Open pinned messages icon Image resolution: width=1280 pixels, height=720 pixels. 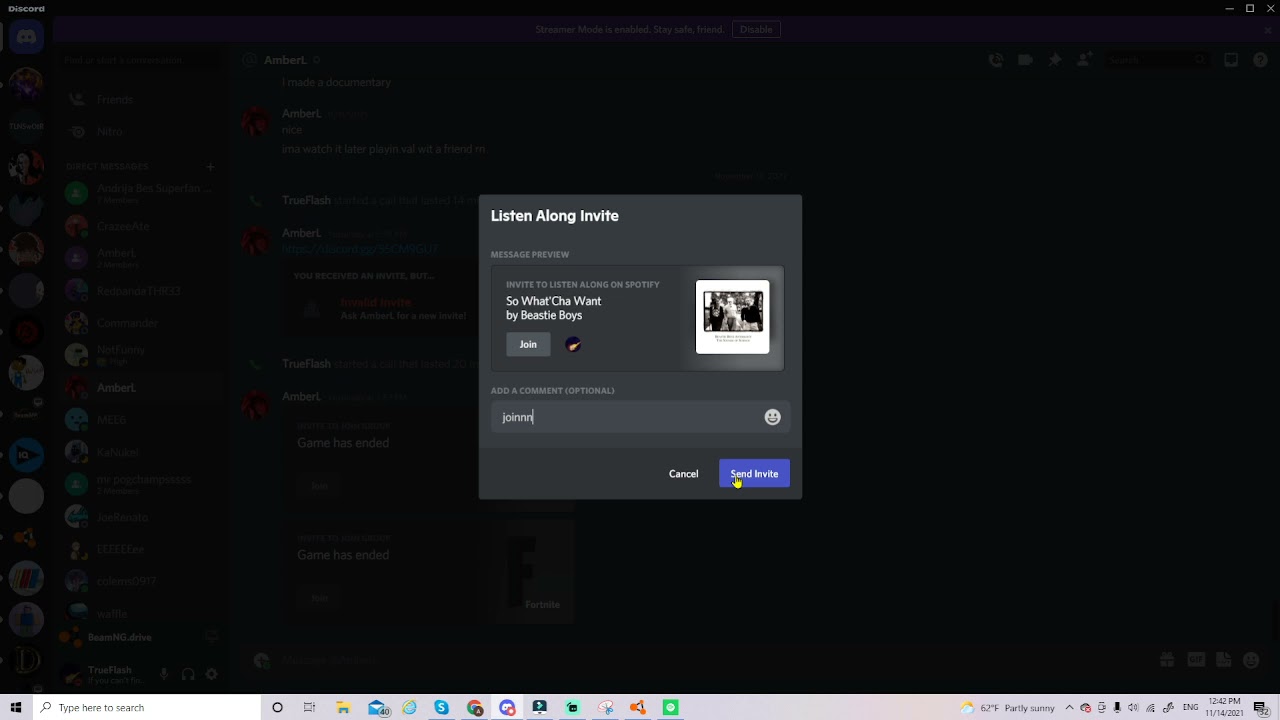(x=1054, y=60)
